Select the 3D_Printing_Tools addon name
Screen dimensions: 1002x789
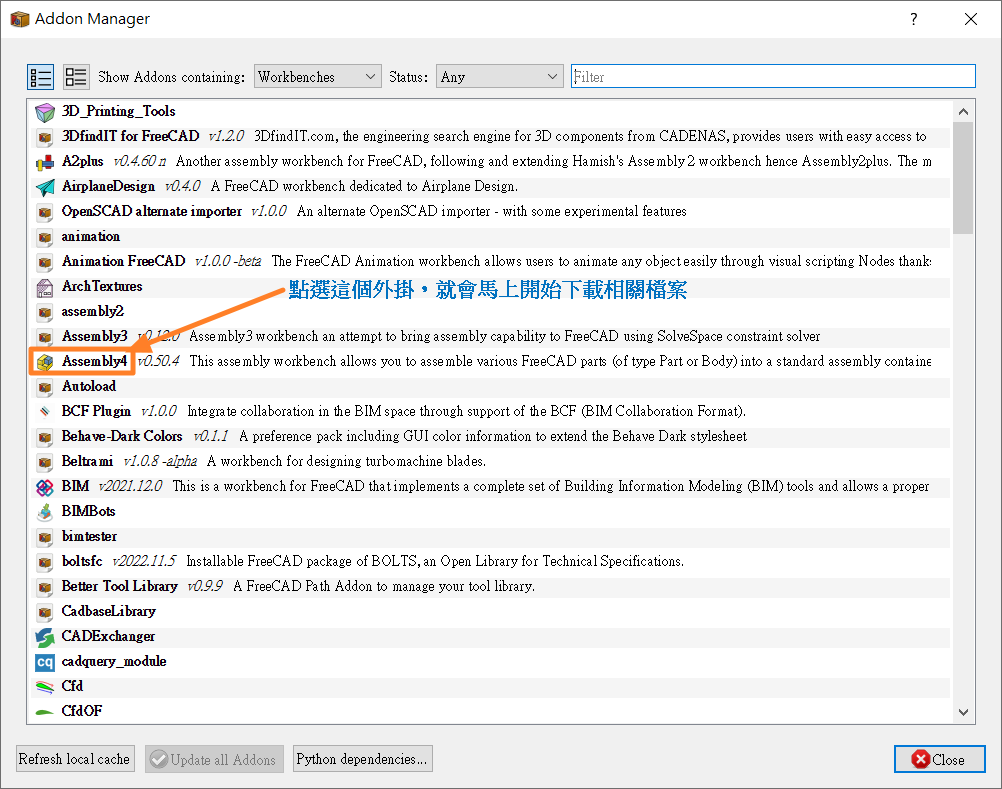click(118, 111)
